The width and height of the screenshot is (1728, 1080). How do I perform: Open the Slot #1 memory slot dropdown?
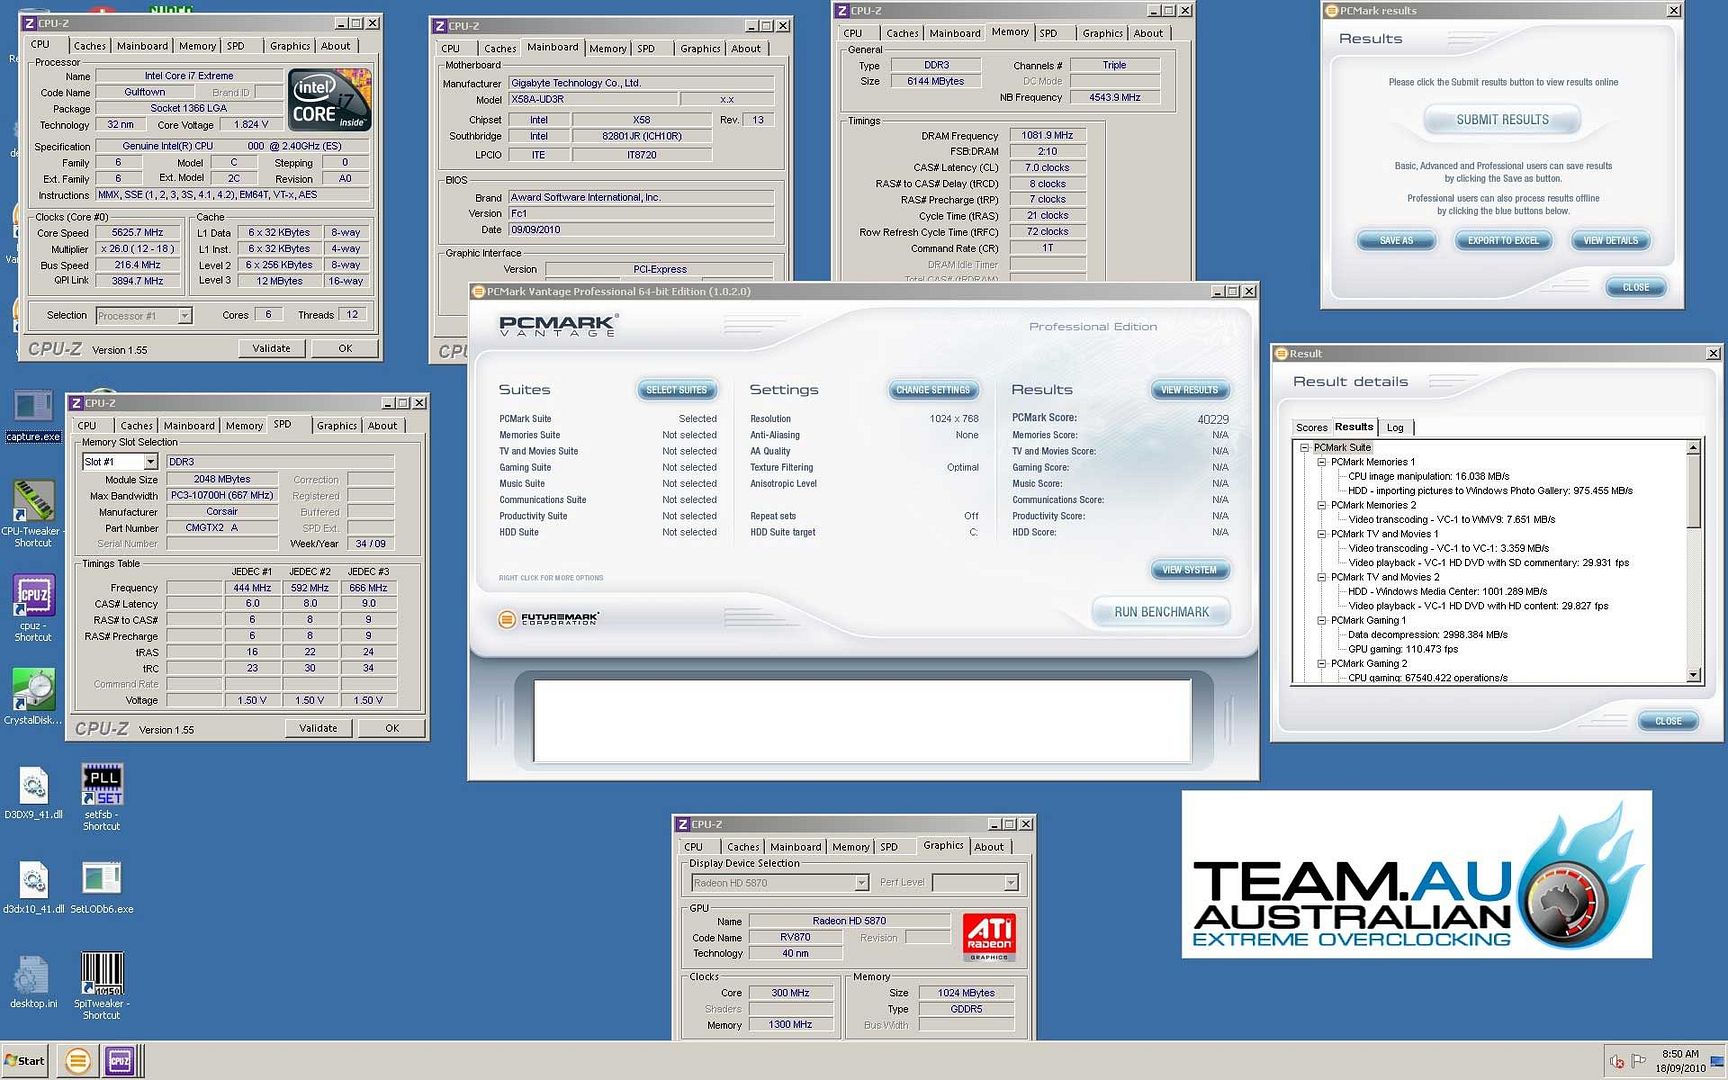coord(150,462)
